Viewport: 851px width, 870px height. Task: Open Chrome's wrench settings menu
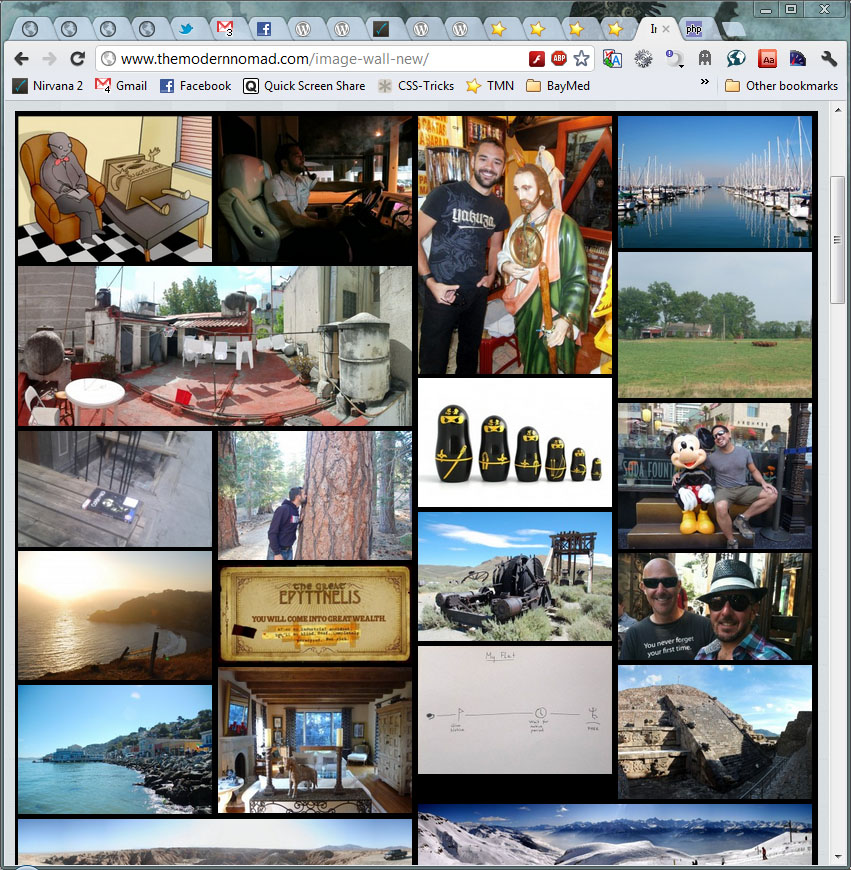(828, 59)
